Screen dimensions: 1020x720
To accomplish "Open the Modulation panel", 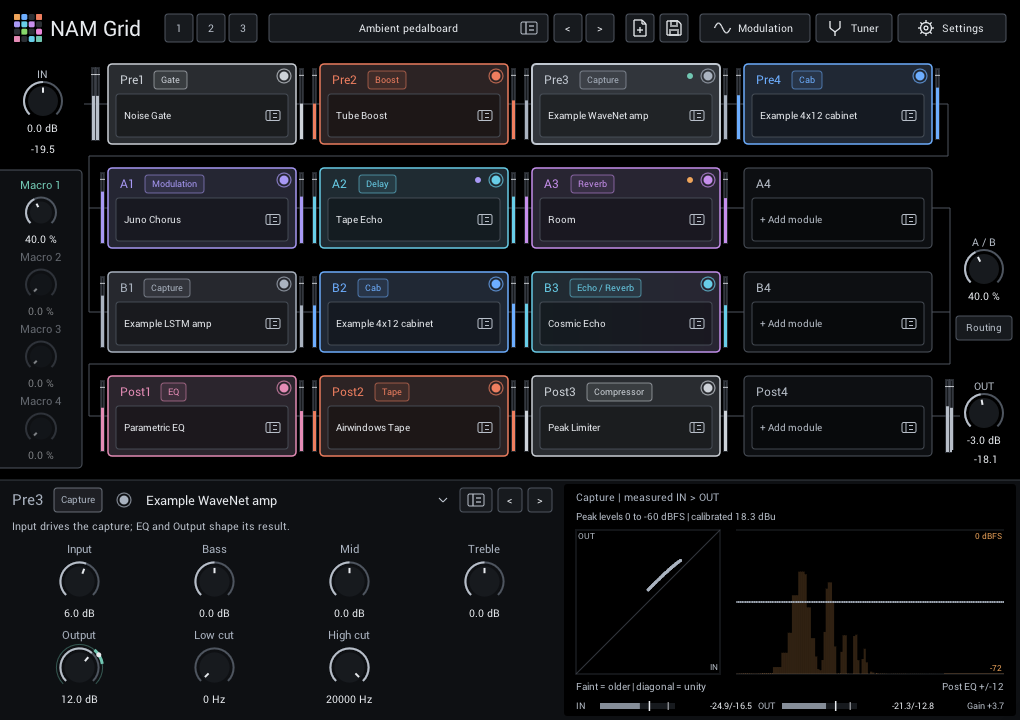I will 755,28.
